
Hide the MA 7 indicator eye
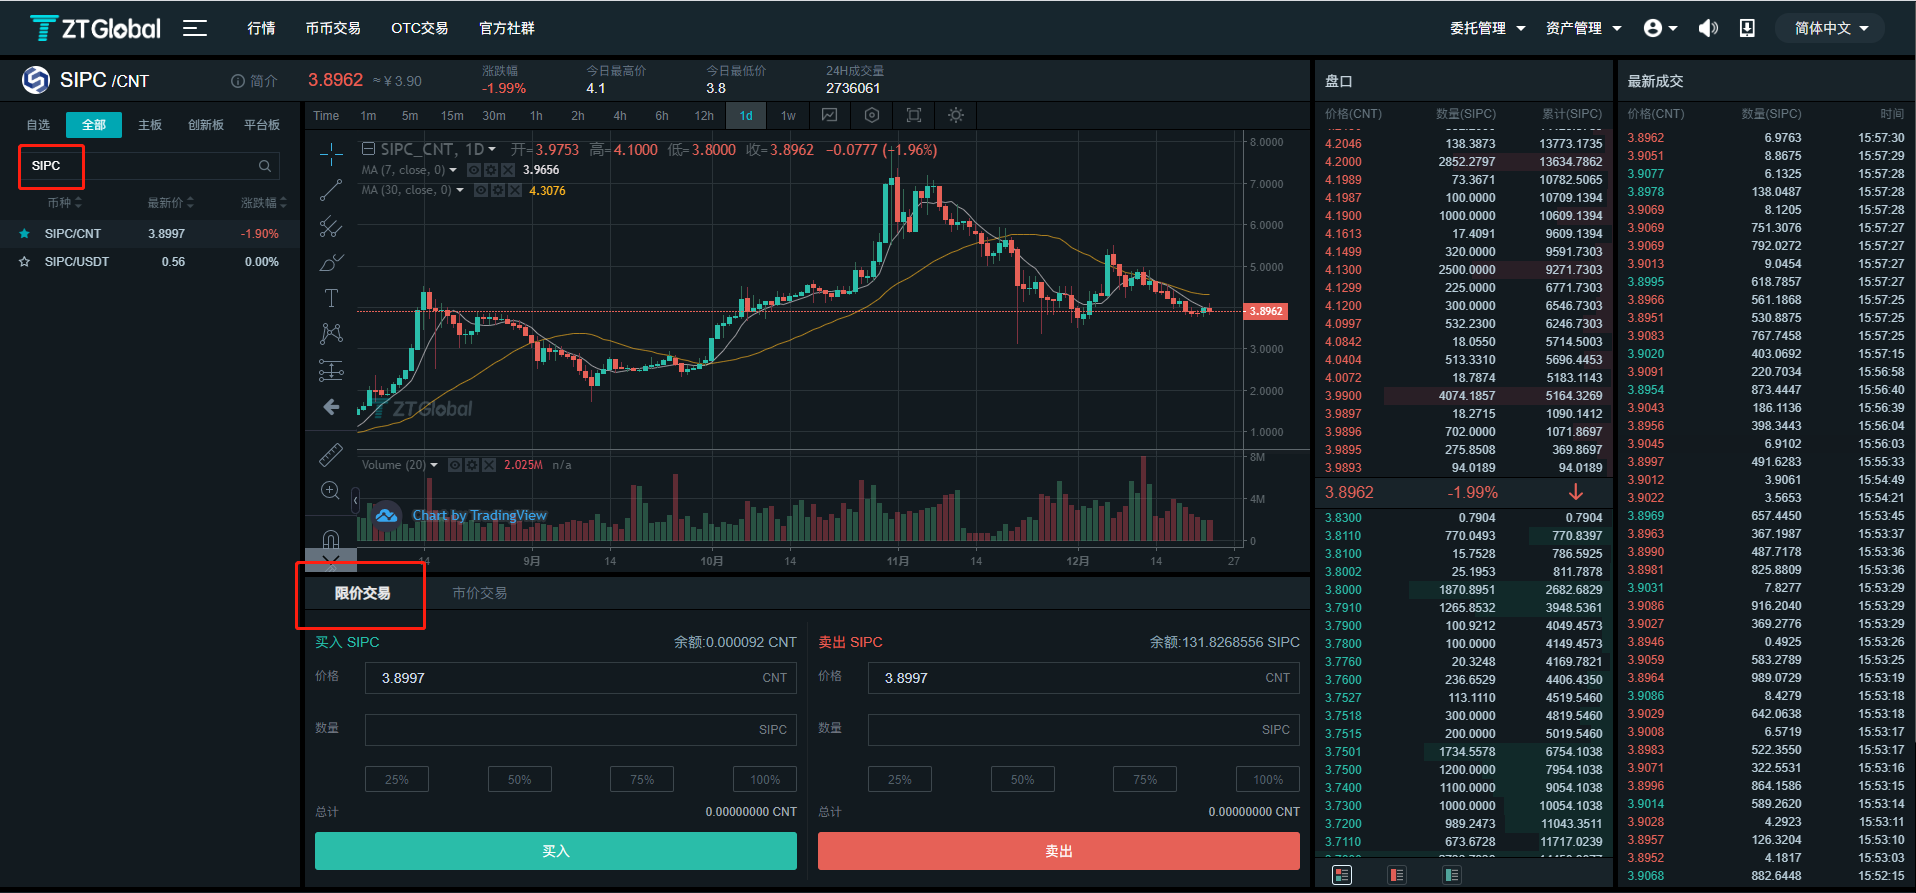(x=474, y=170)
